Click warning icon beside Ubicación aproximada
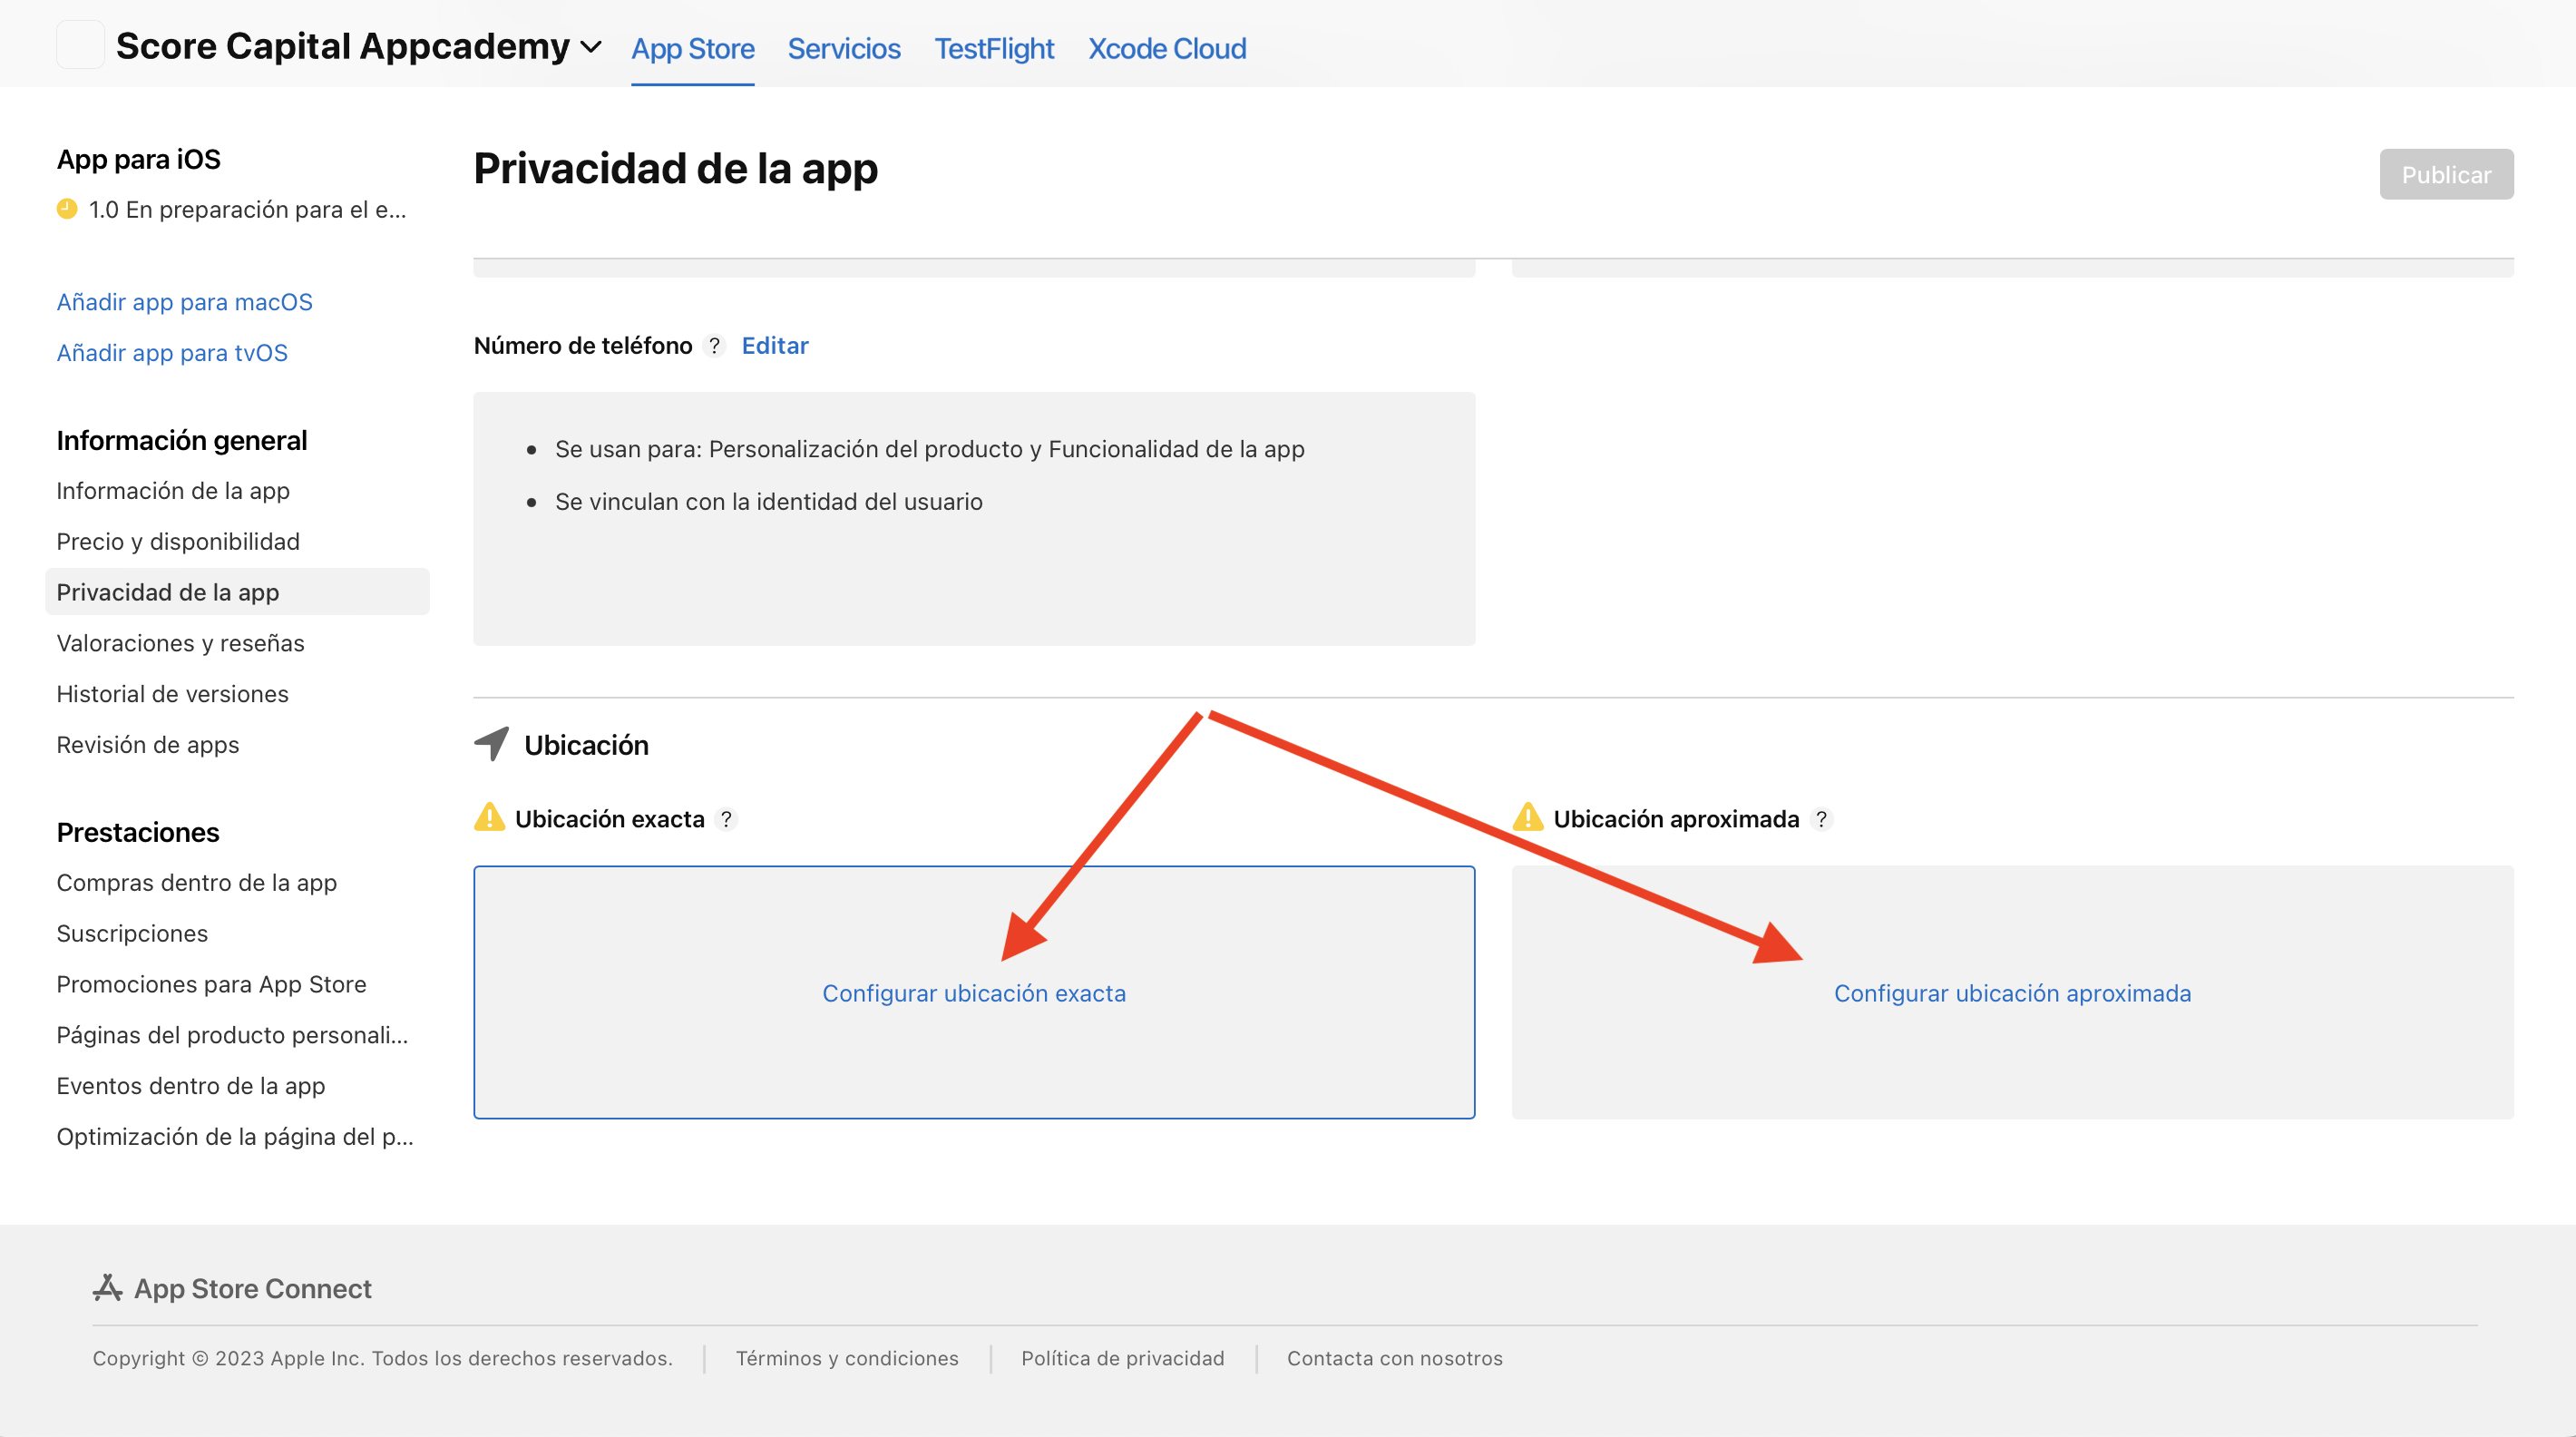This screenshot has width=2576, height=1437. pos(1527,817)
